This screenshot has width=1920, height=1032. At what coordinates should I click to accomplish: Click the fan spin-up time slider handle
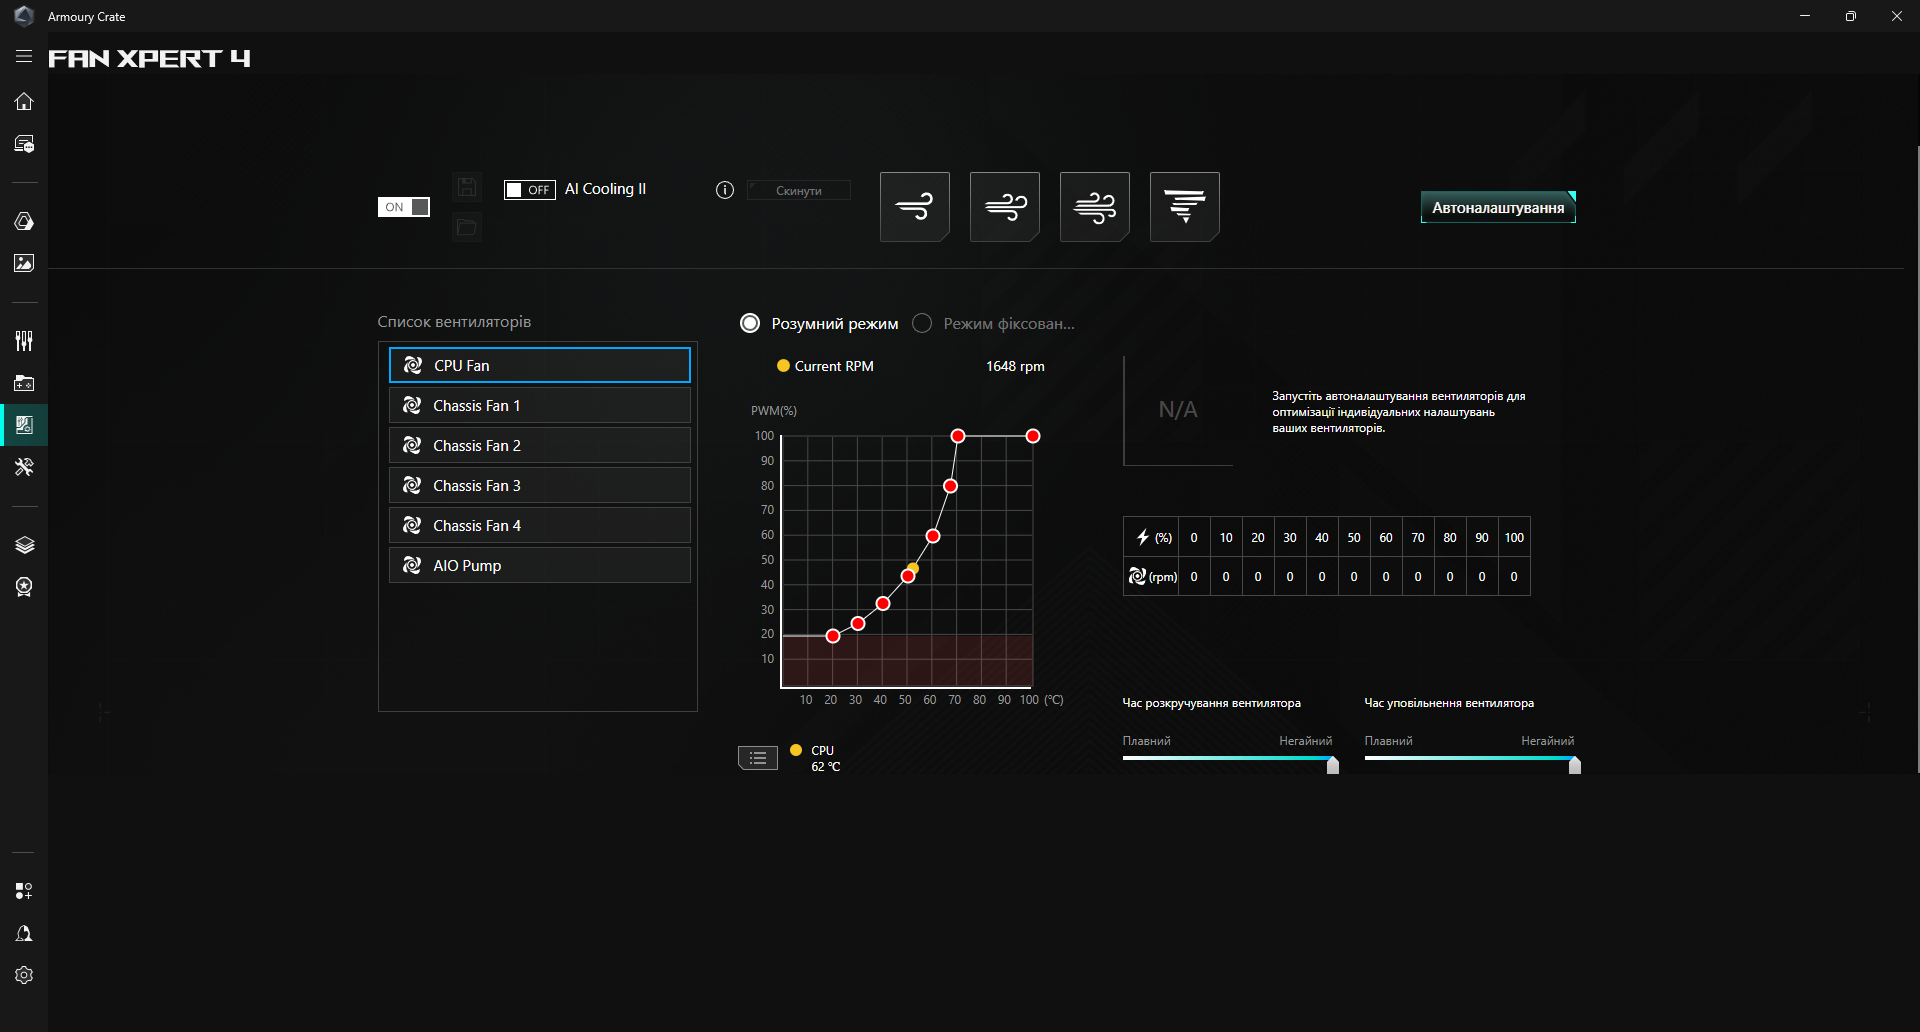(x=1333, y=765)
